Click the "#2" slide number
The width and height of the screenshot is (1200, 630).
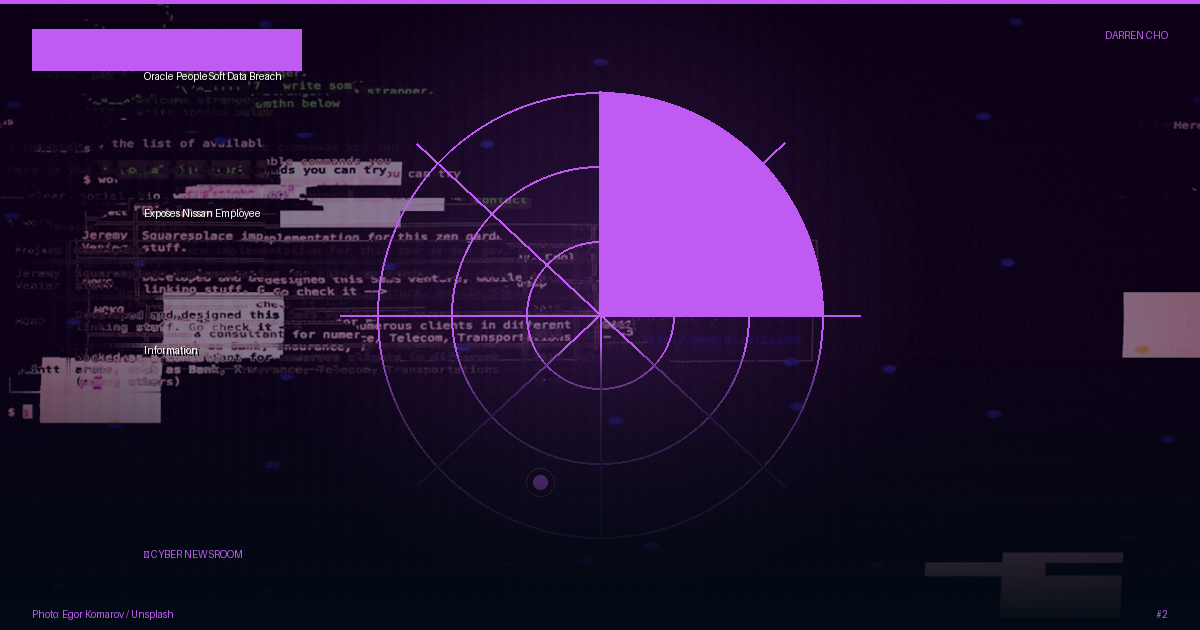[x=1161, y=614]
